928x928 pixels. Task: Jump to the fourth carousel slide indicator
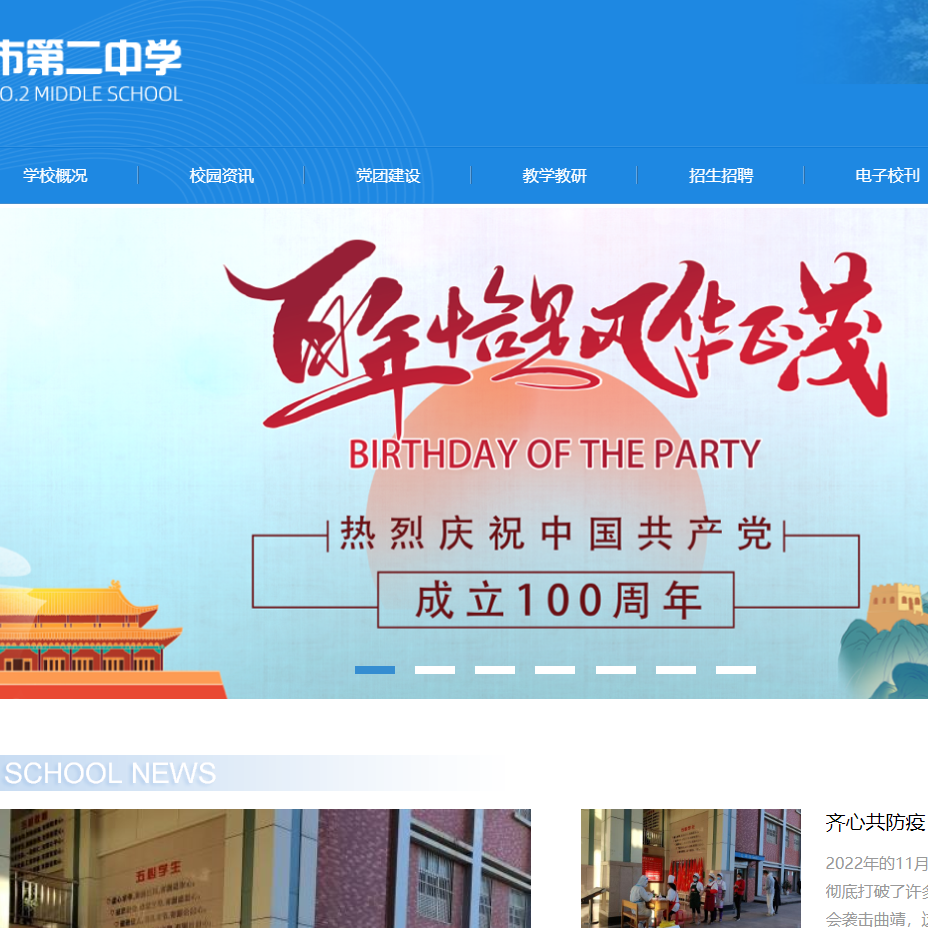555,670
